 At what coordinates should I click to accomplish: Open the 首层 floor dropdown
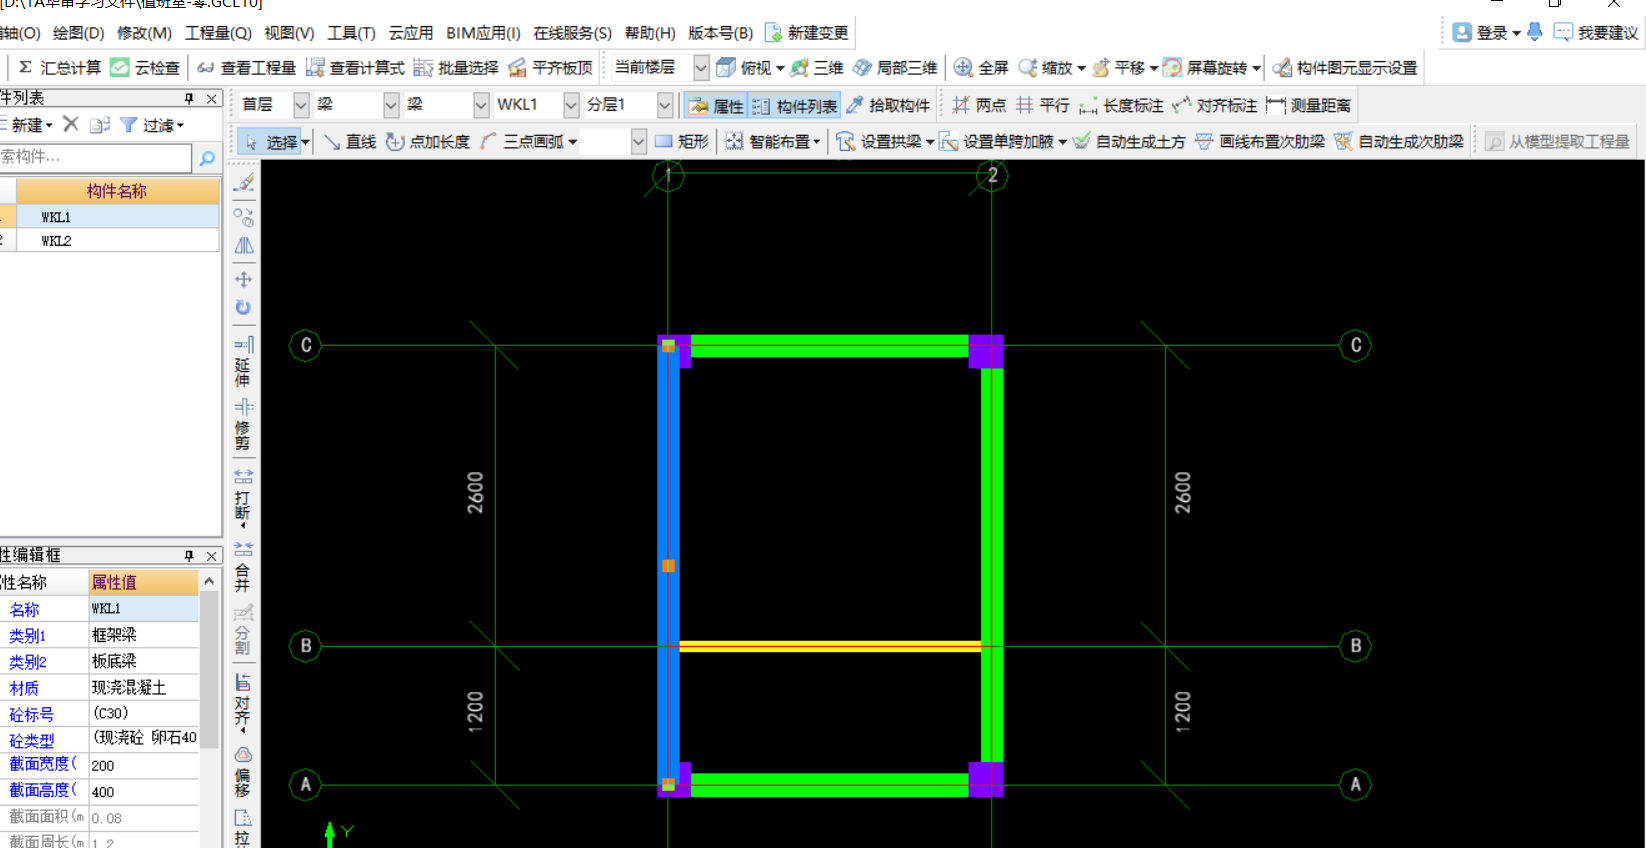301,104
